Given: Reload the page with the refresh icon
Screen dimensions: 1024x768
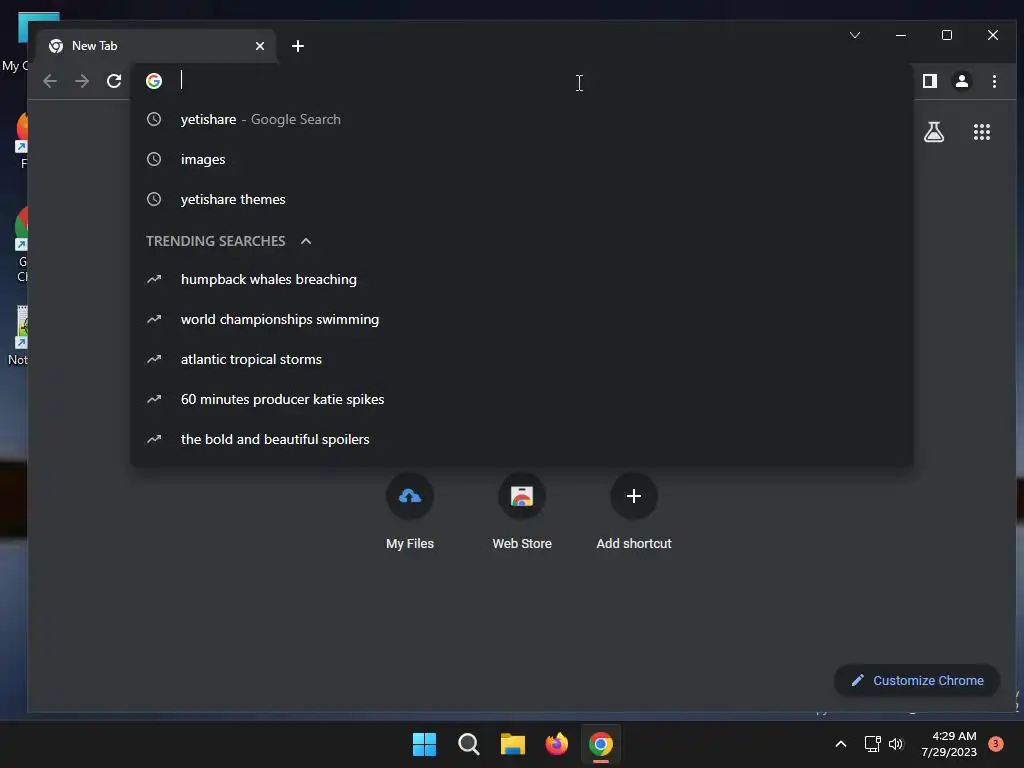Looking at the screenshot, I should (x=114, y=81).
